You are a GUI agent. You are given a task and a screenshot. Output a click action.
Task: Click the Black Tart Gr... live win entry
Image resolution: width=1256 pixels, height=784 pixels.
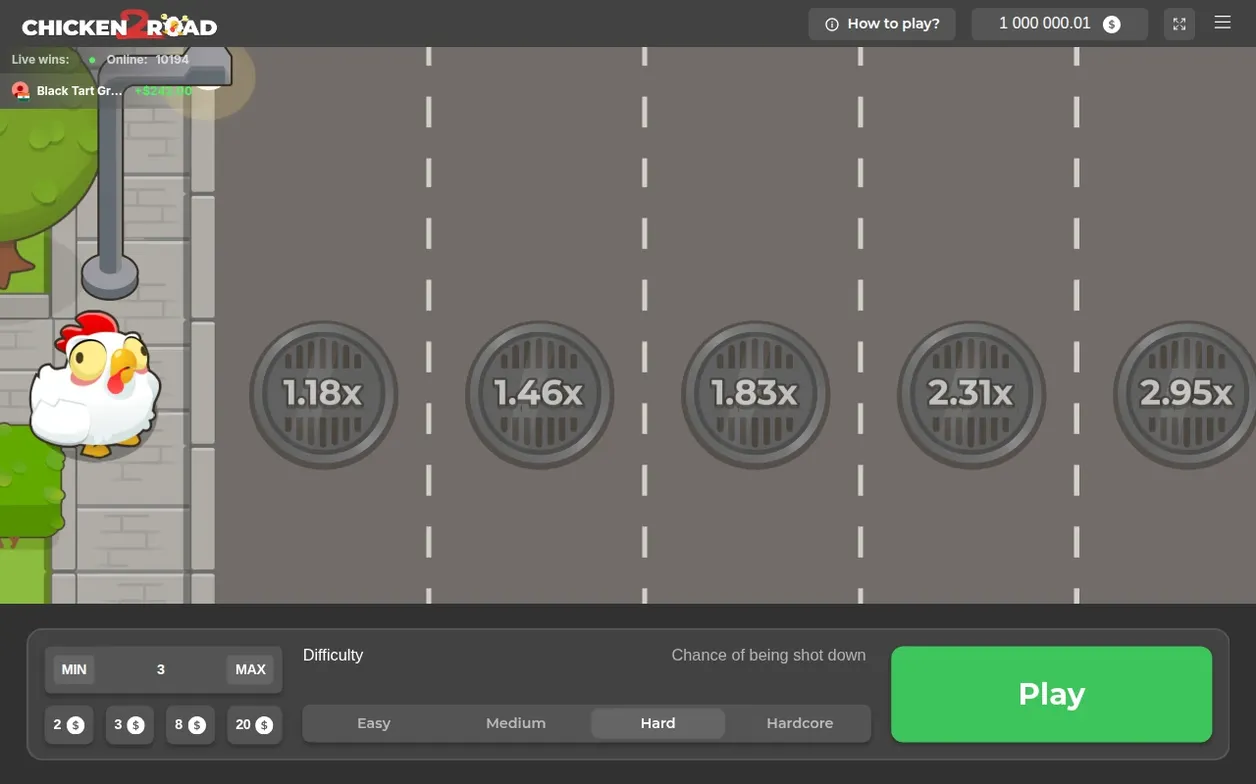point(101,91)
